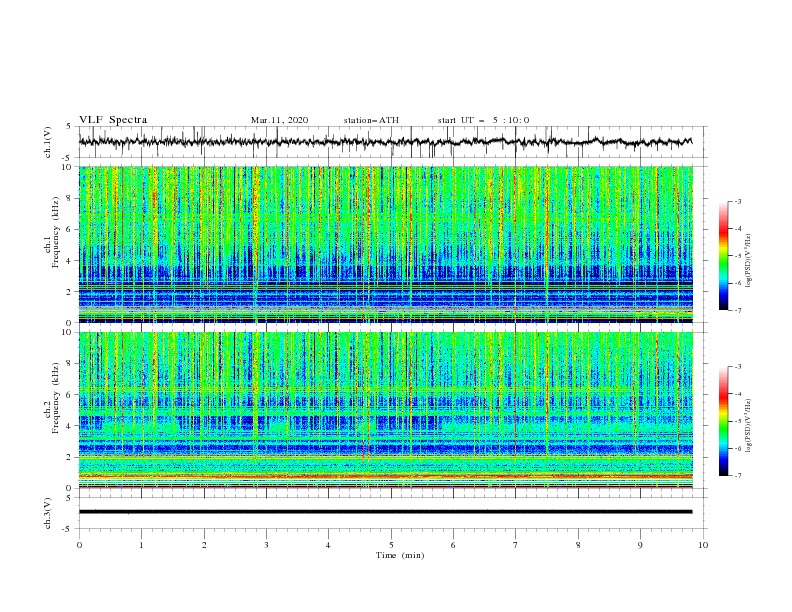This screenshot has width=792, height=612.
Task: Click the ch.2 PSD color scale bar
Action: coord(723,421)
